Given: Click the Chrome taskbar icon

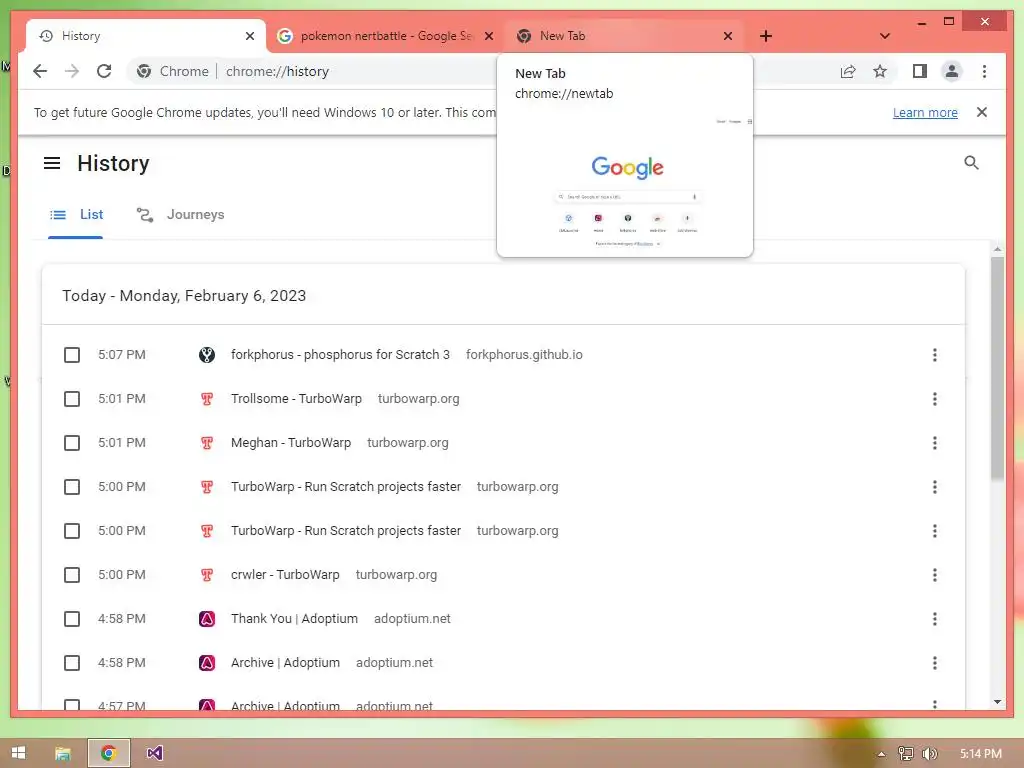Looking at the screenshot, I should pos(109,753).
